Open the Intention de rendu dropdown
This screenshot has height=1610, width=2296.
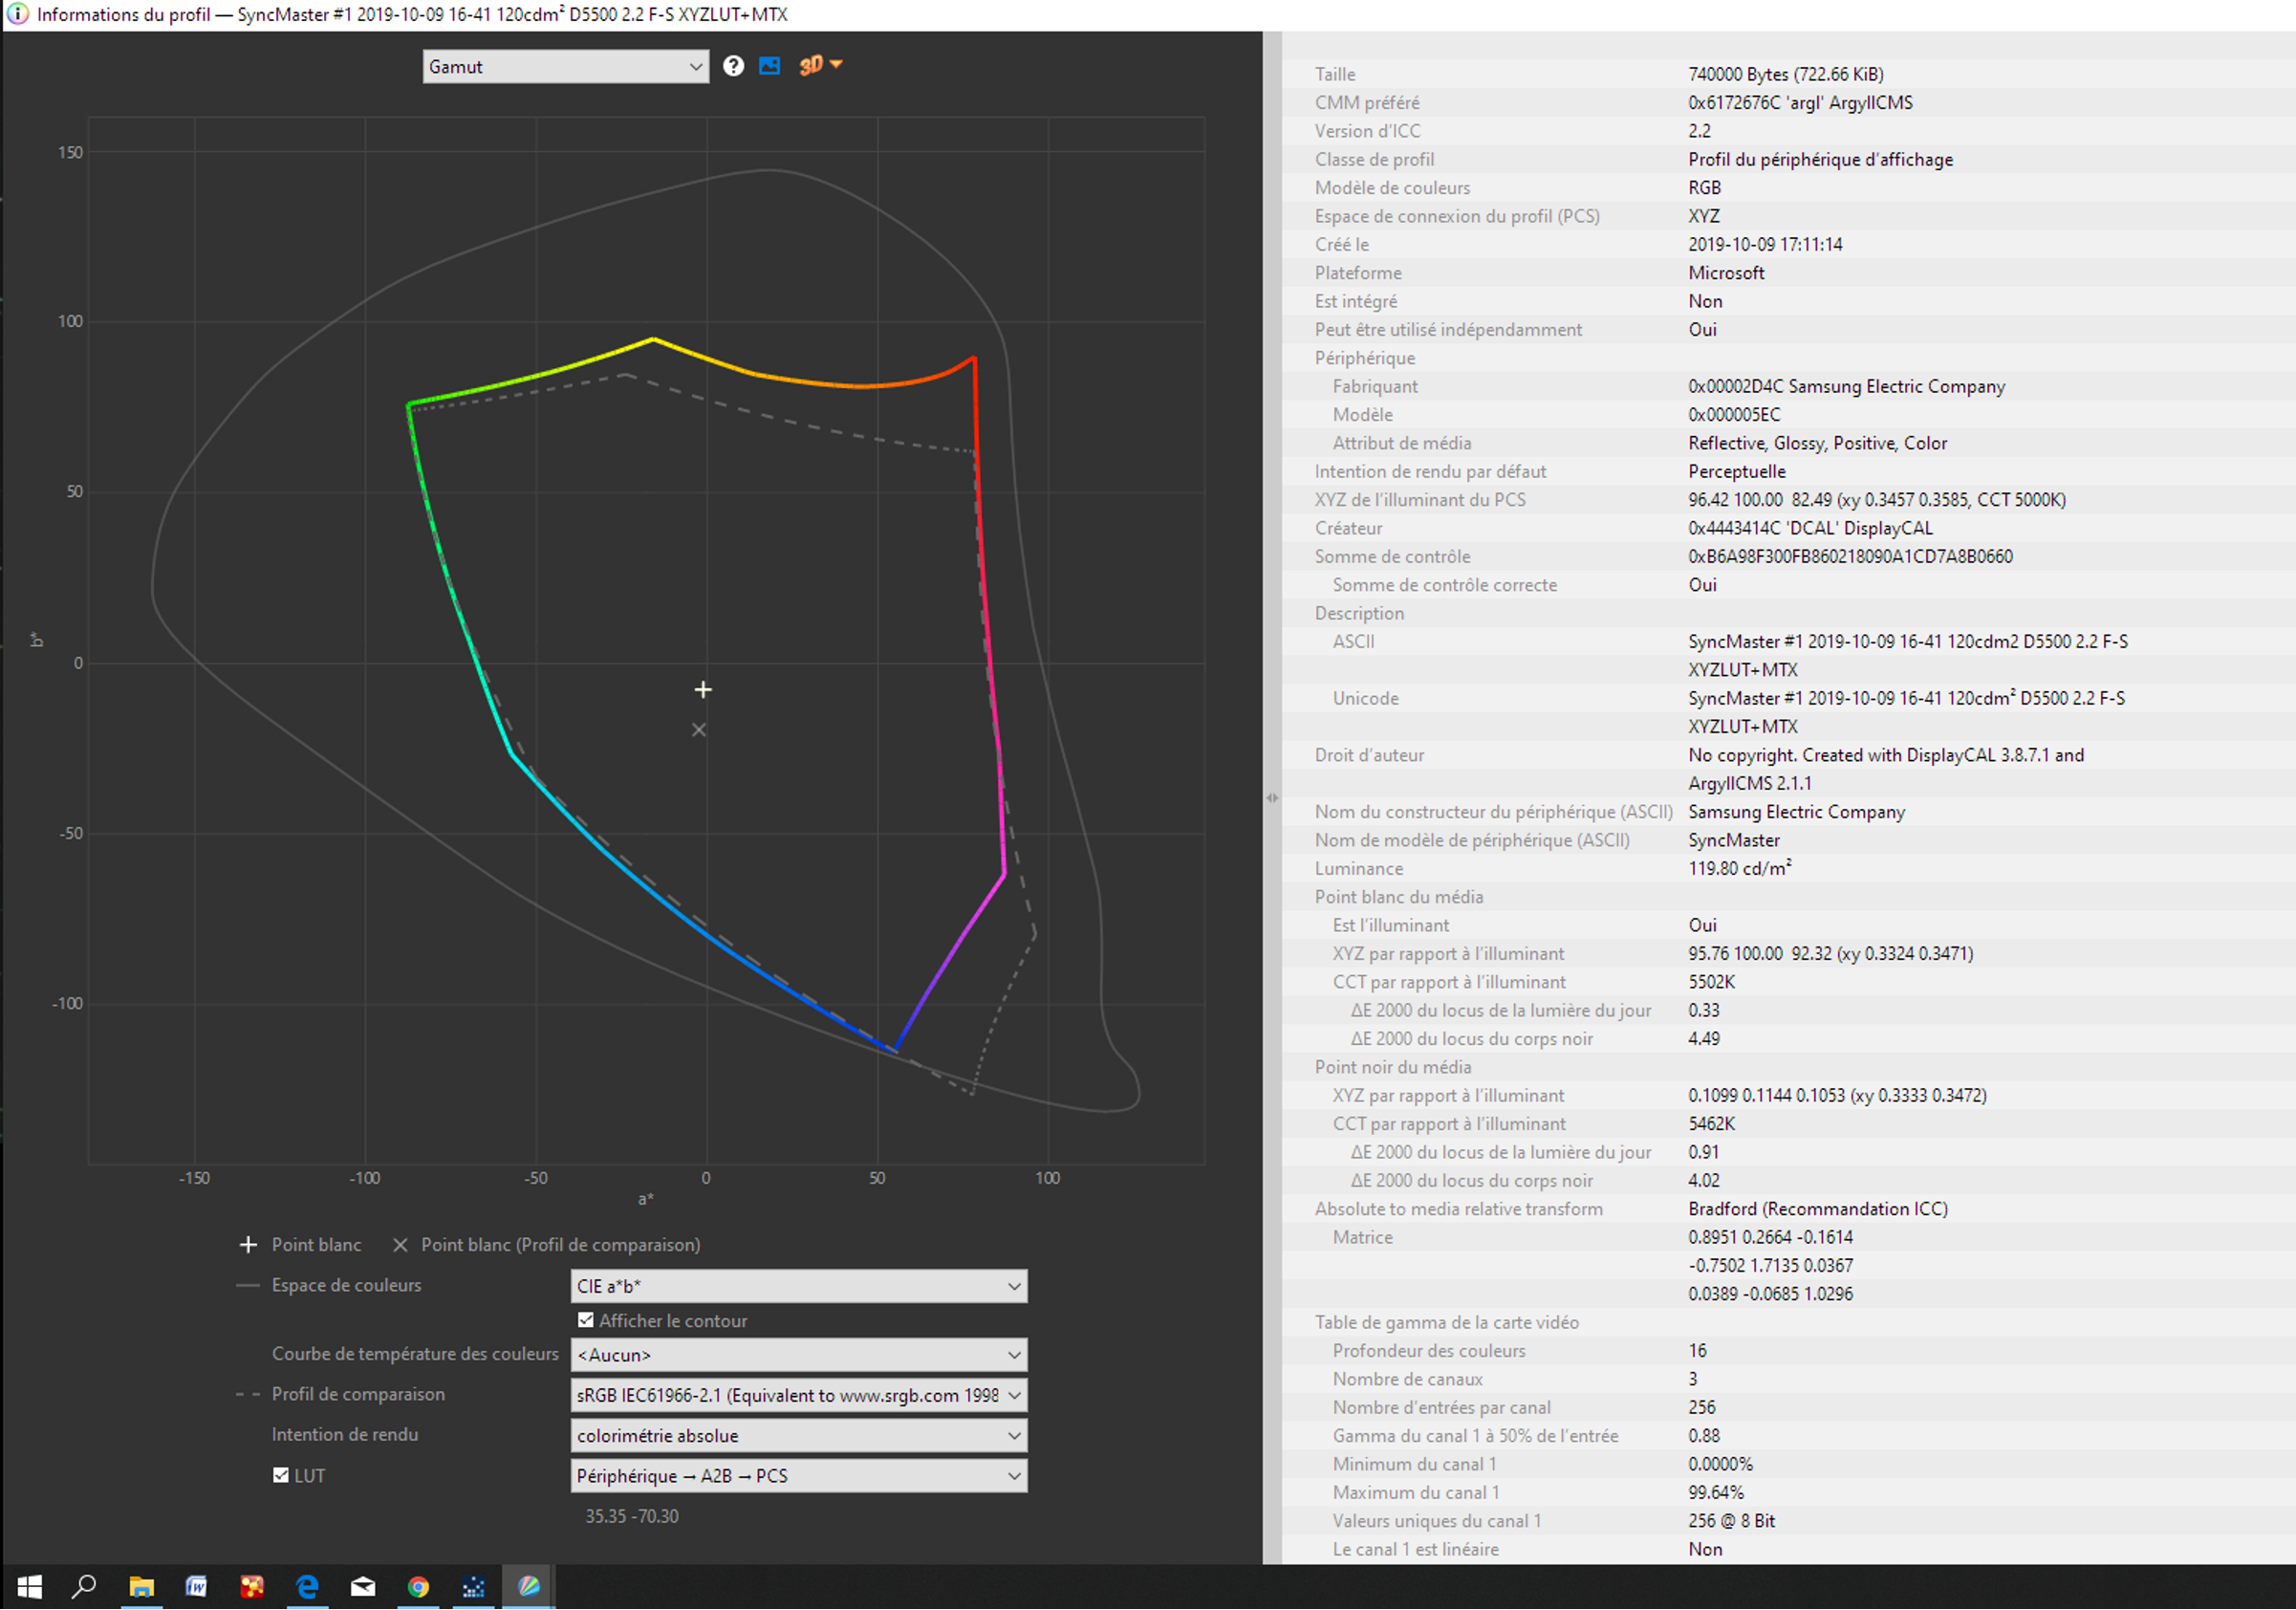tap(798, 1435)
